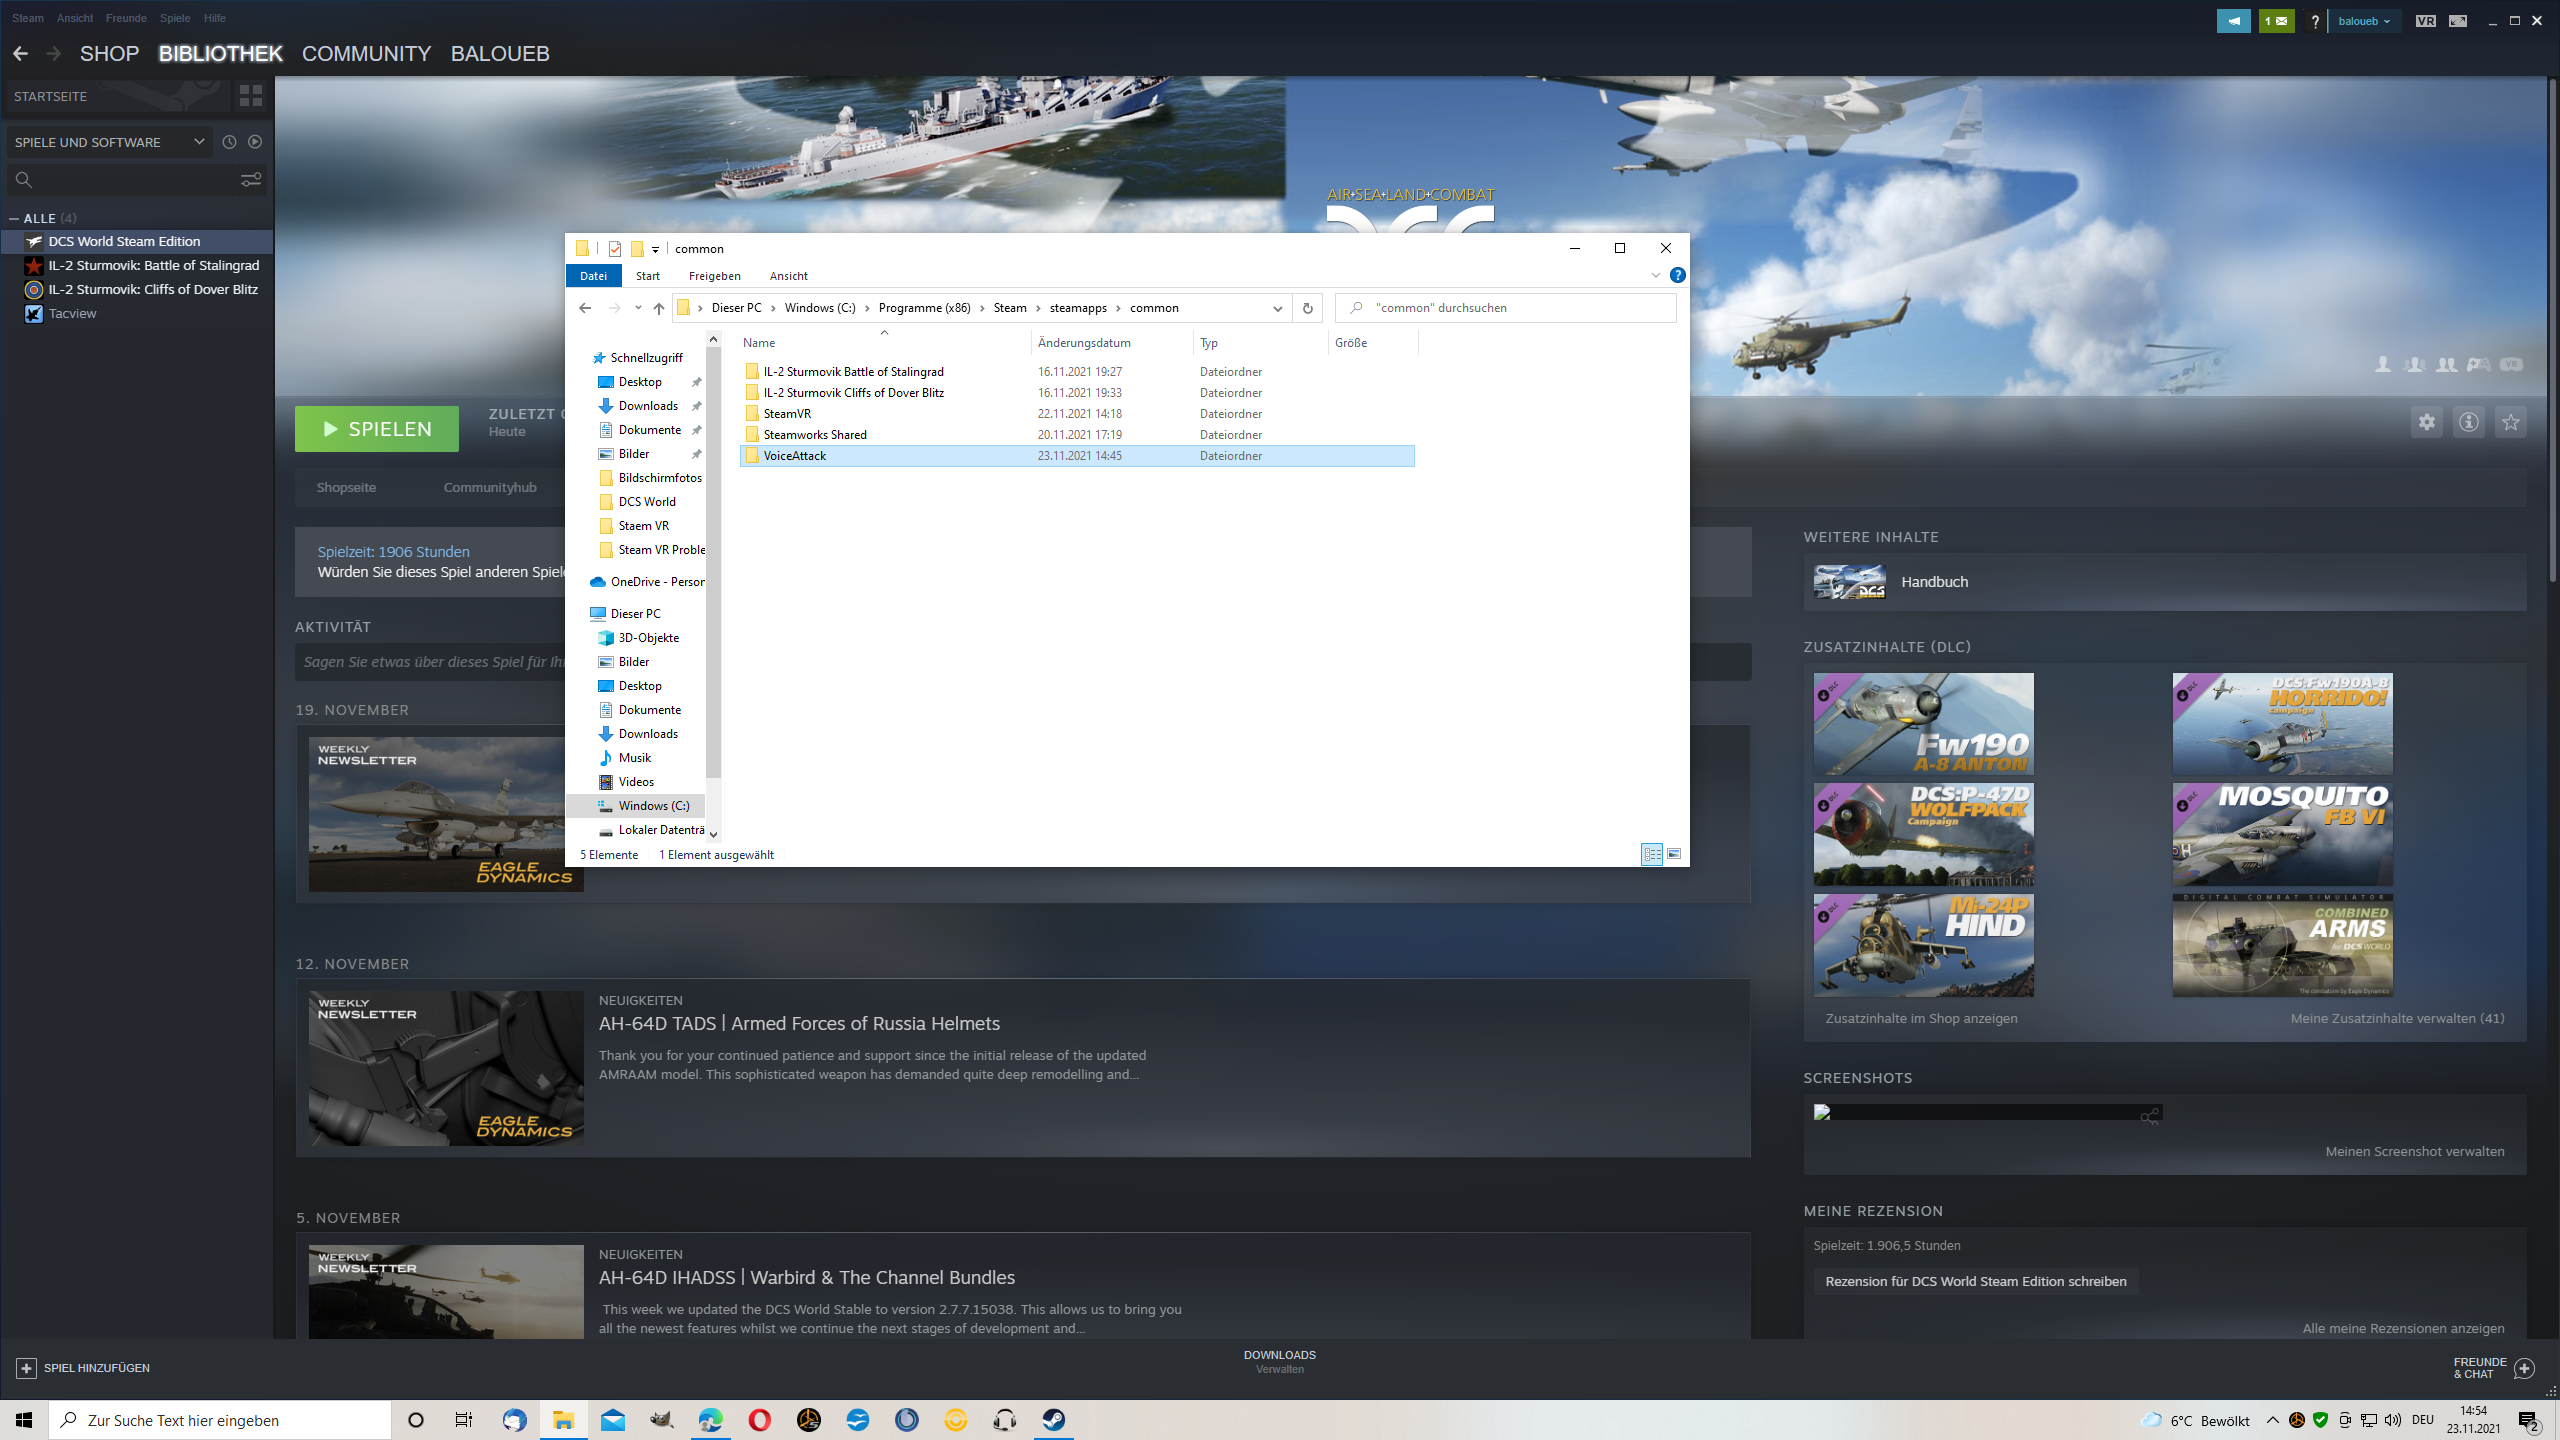Viewport: 2560px width, 1440px height.
Task: Open advanced library filter options icon
Action: pyautogui.click(x=250, y=179)
